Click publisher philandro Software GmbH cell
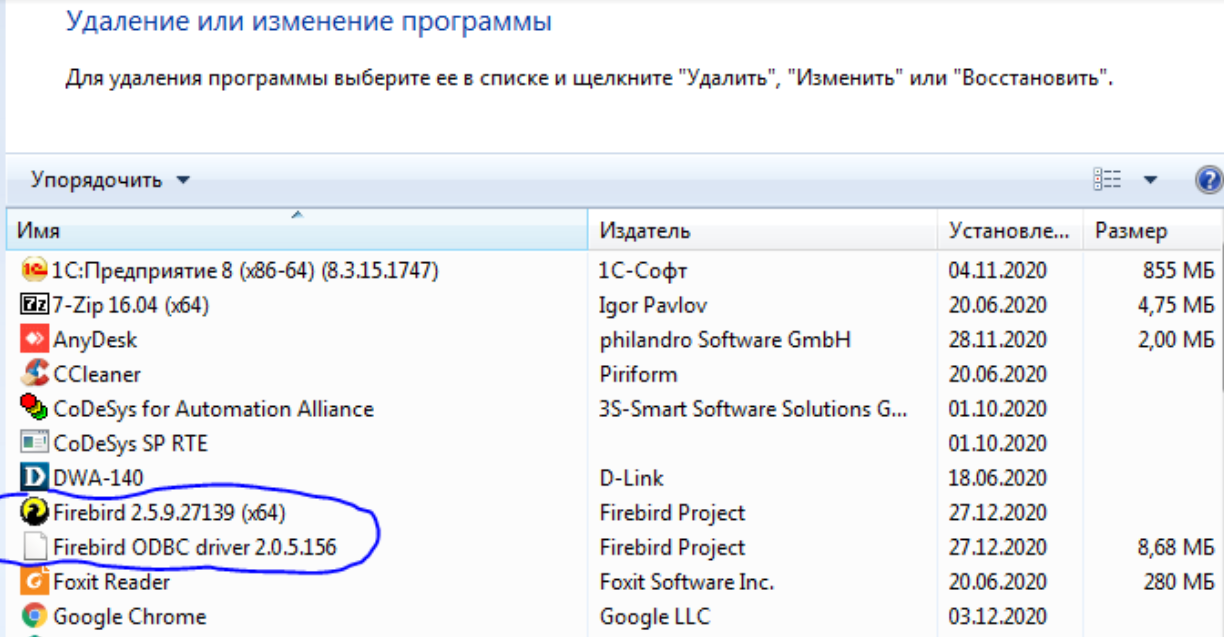The height and width of the screenshot is (637, 1224). (x=725, y=340)
